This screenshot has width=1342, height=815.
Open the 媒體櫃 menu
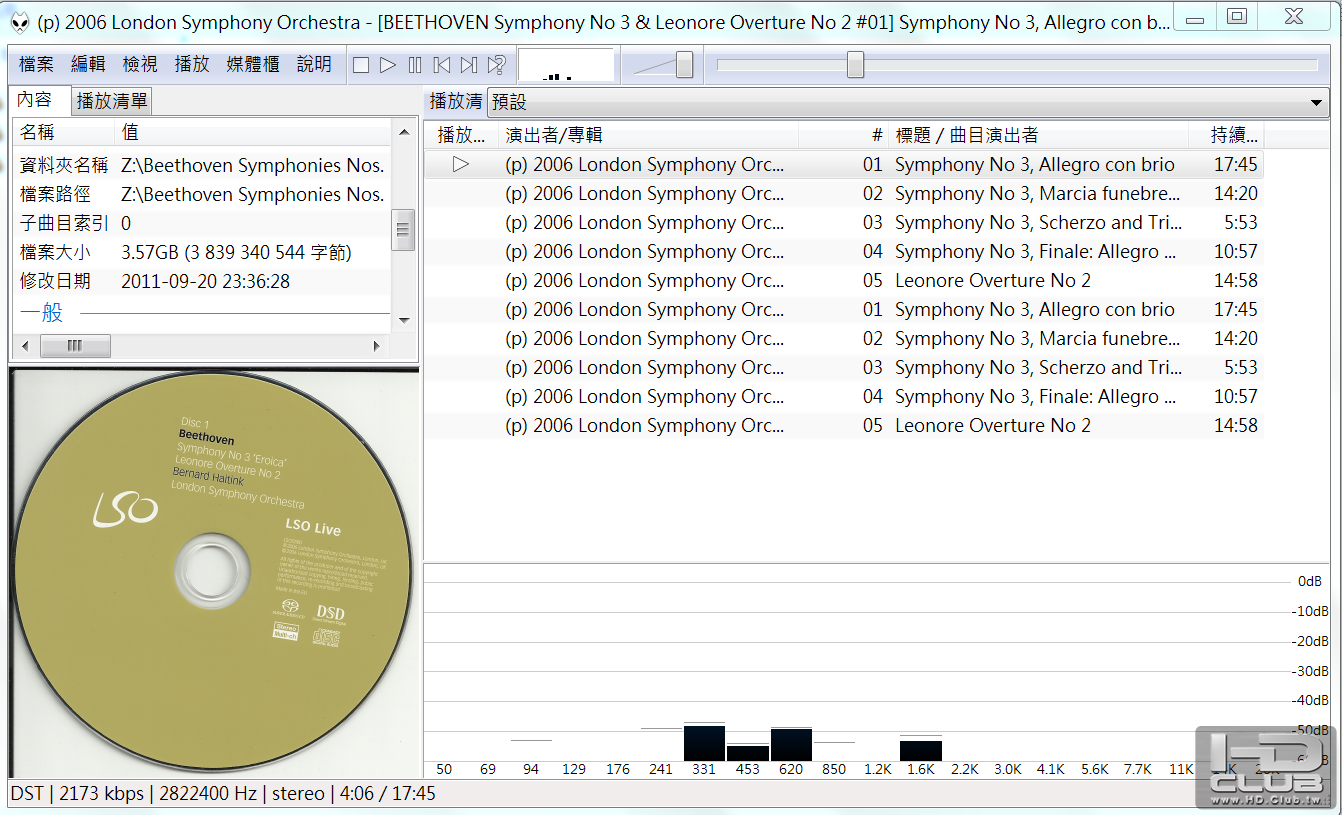pos(253,64)
